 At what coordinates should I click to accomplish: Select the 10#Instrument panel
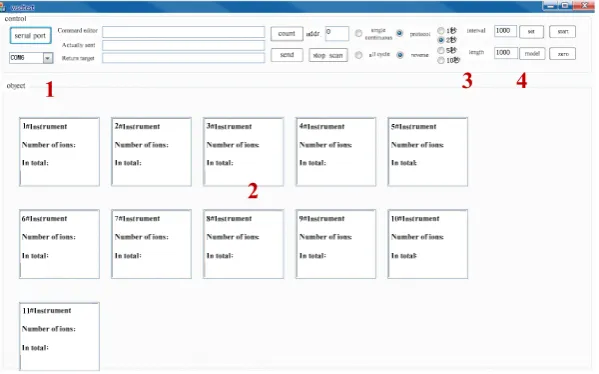pyautogui.click(x=428, y=244)
